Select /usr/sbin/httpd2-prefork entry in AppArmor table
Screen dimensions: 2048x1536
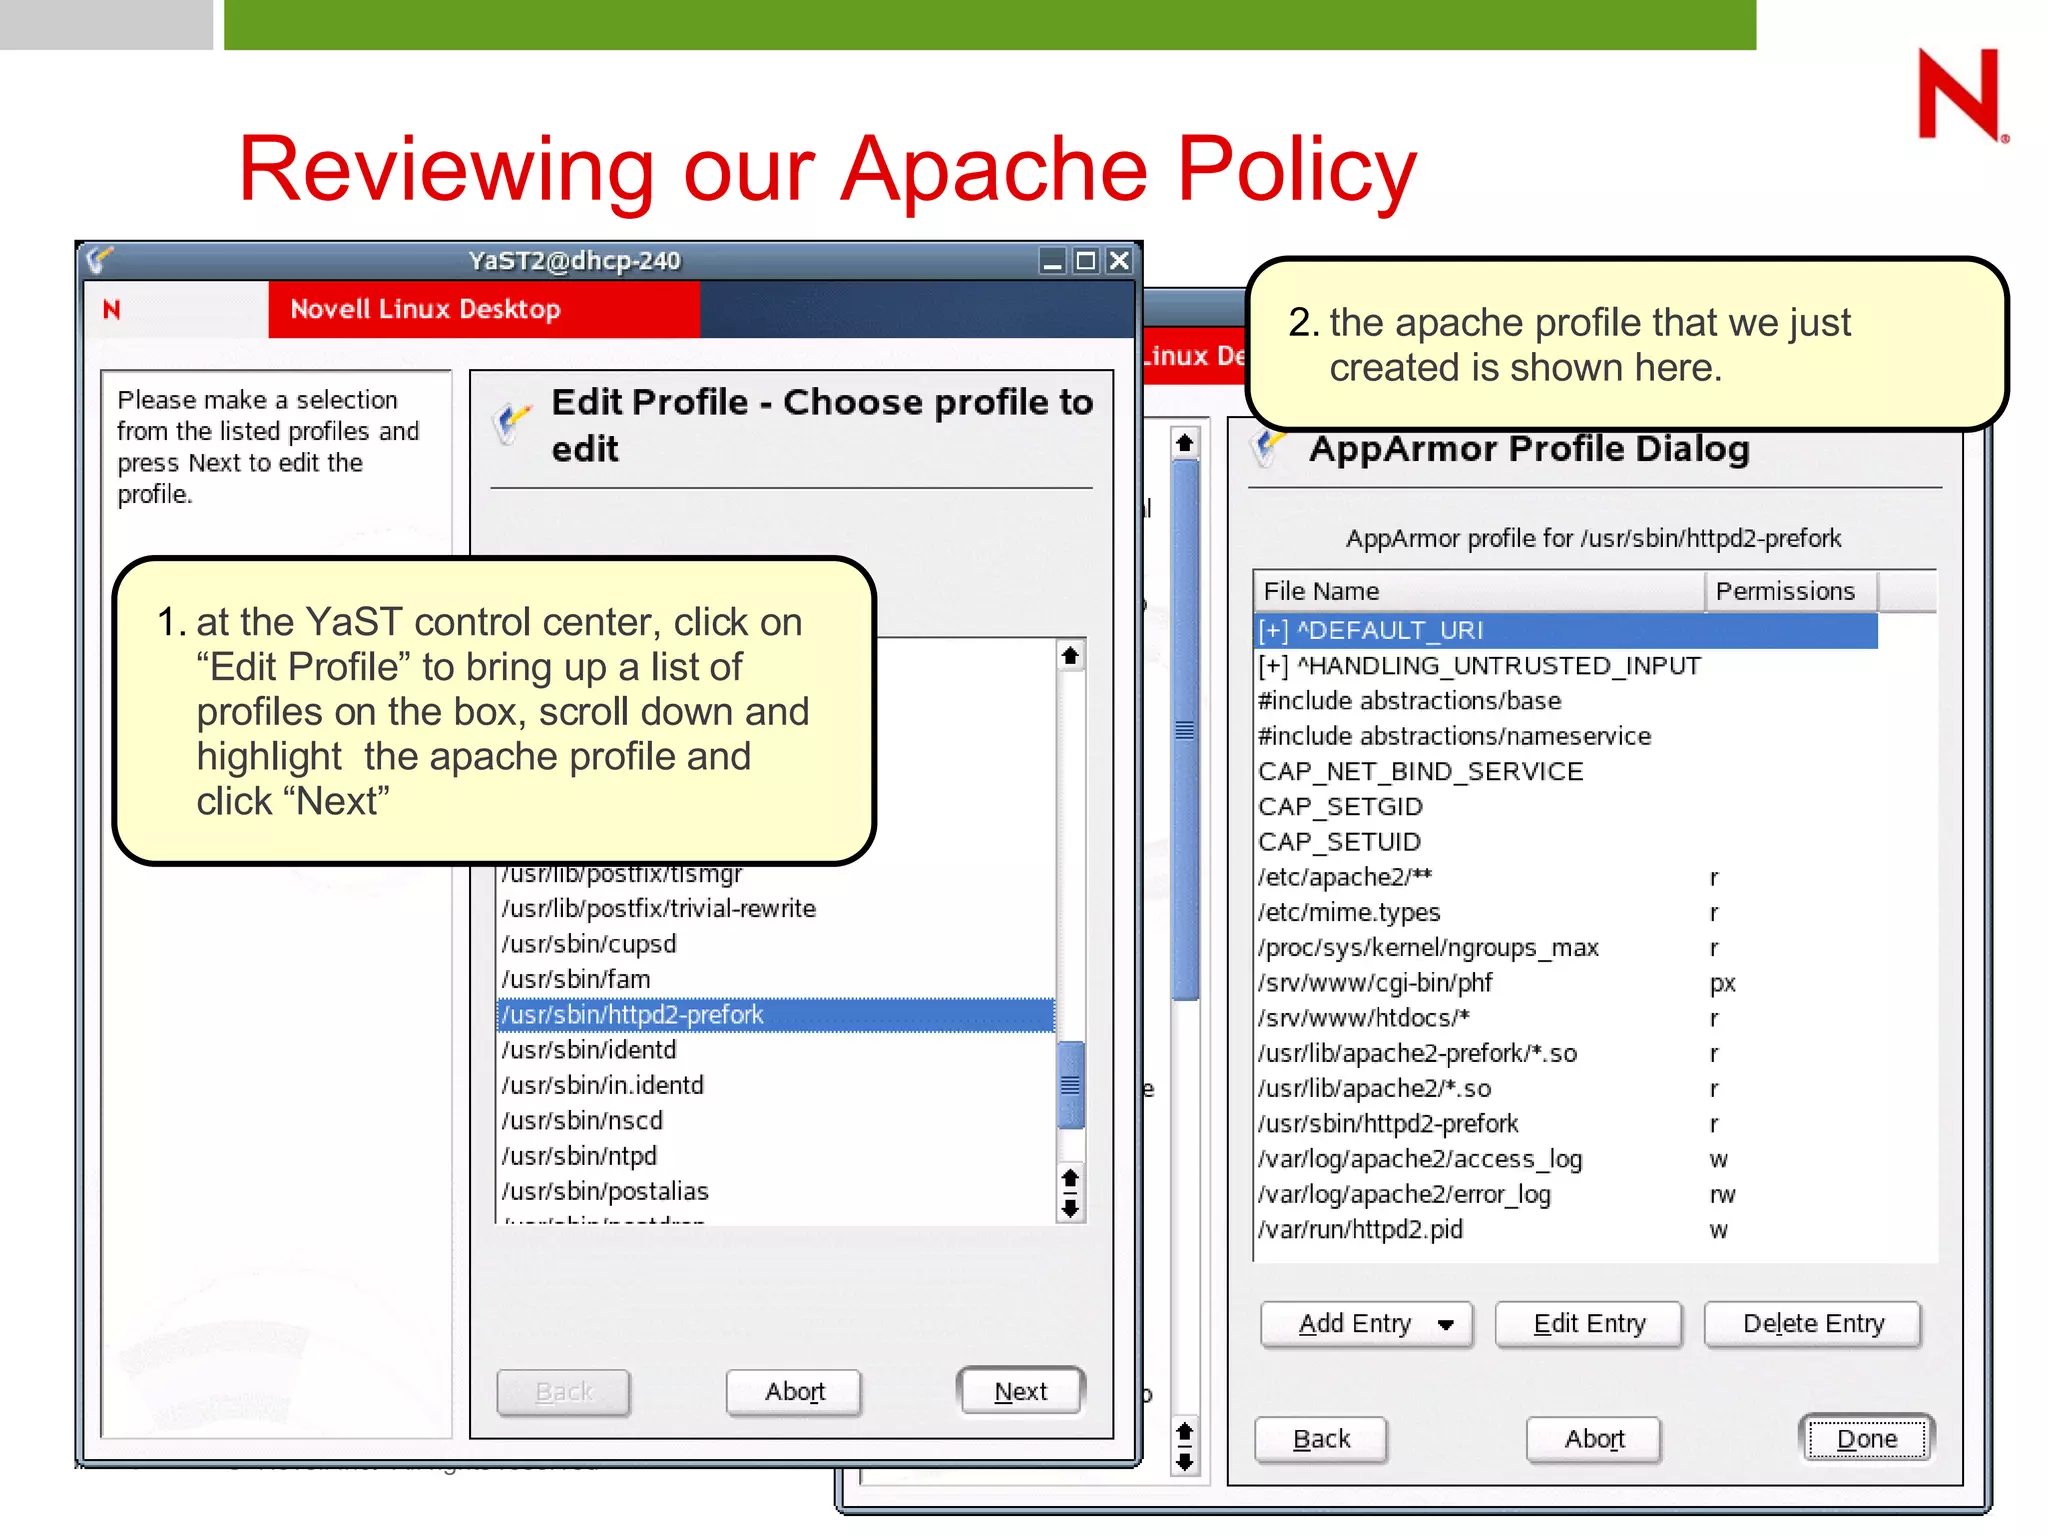click(x=1566, y=1124)
